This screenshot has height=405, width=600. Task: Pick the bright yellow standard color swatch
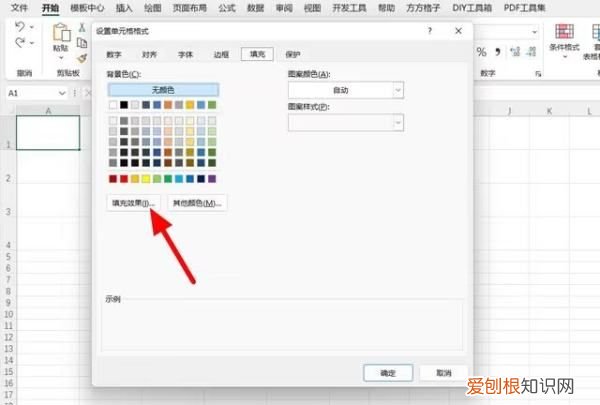(146, 179)
